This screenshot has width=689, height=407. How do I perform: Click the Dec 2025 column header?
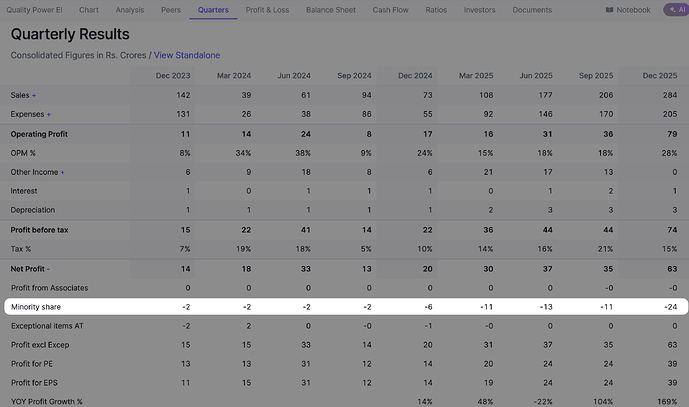pyautogui.click(x=661, y=75)
